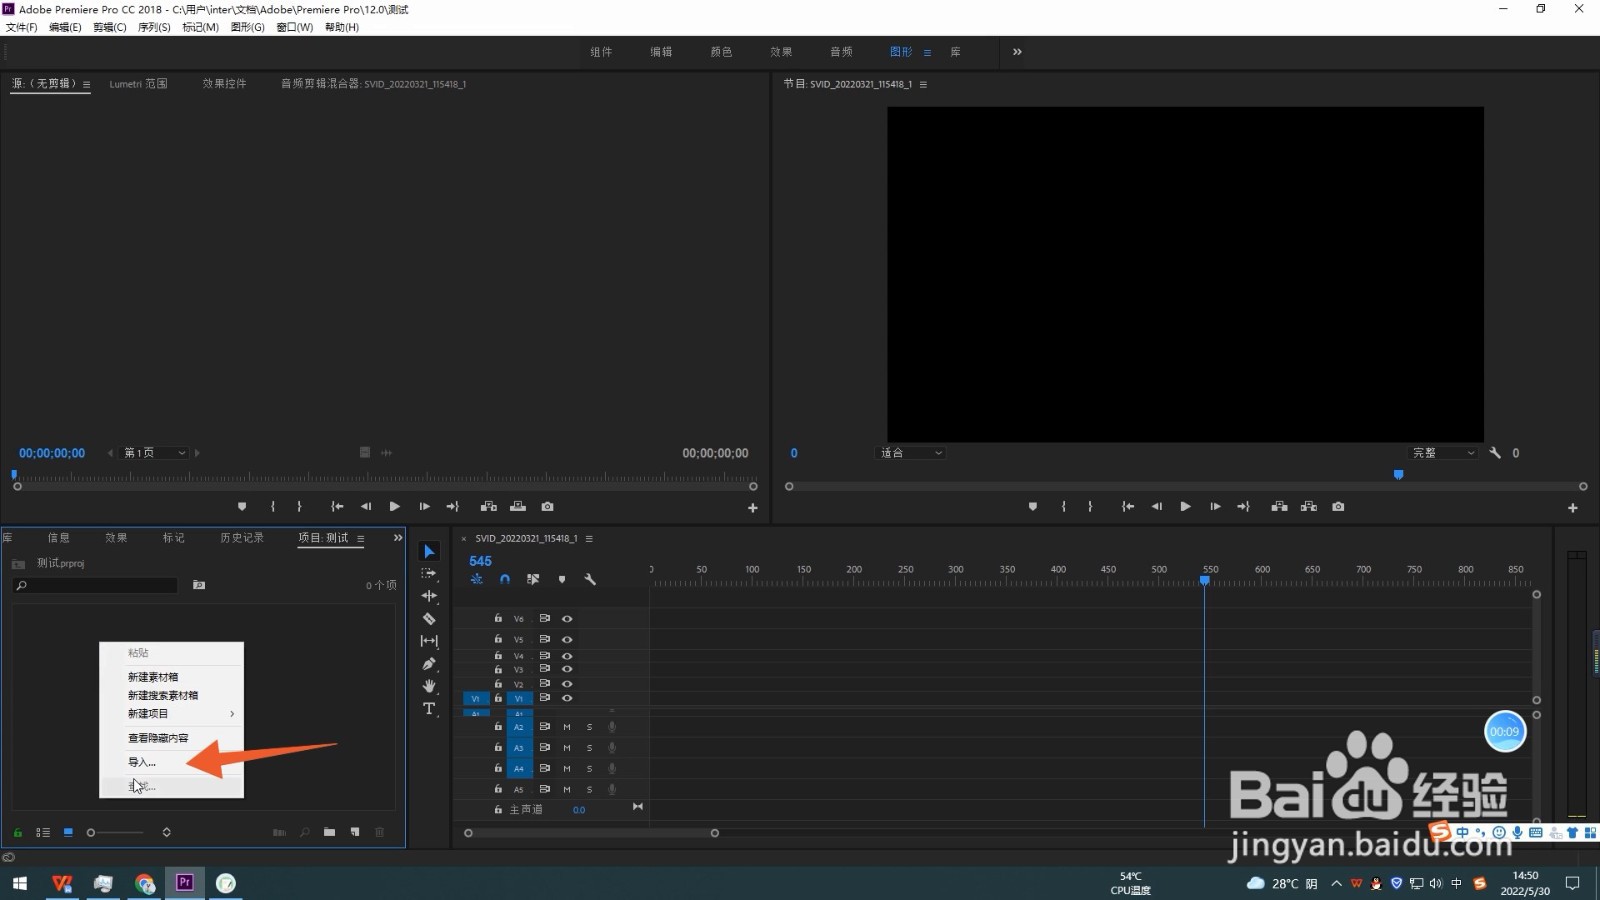1600x900 pixels.
Task: Mute audio track A2
Action: (567, 727)
